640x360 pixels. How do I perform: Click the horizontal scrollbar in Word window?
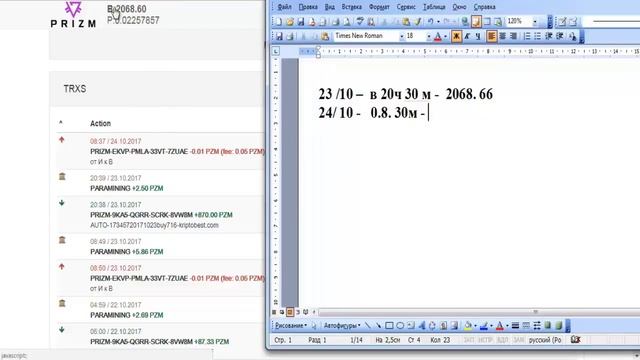[478, 312]
